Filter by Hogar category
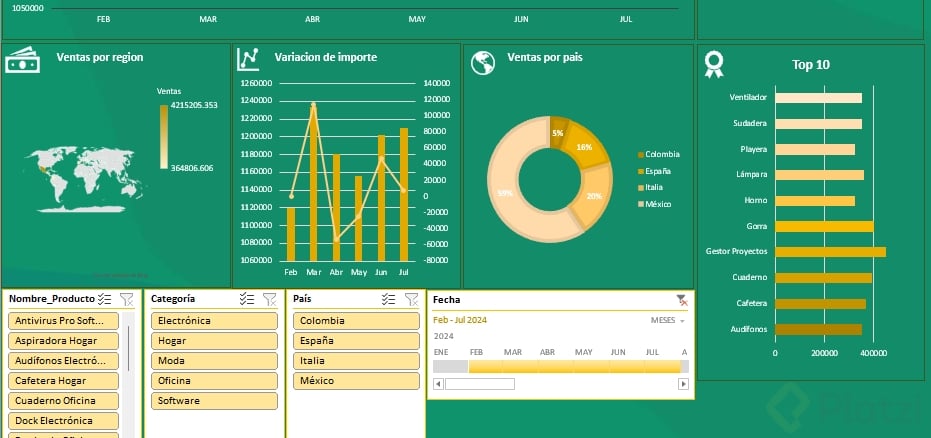 click(x=214, y=341)
